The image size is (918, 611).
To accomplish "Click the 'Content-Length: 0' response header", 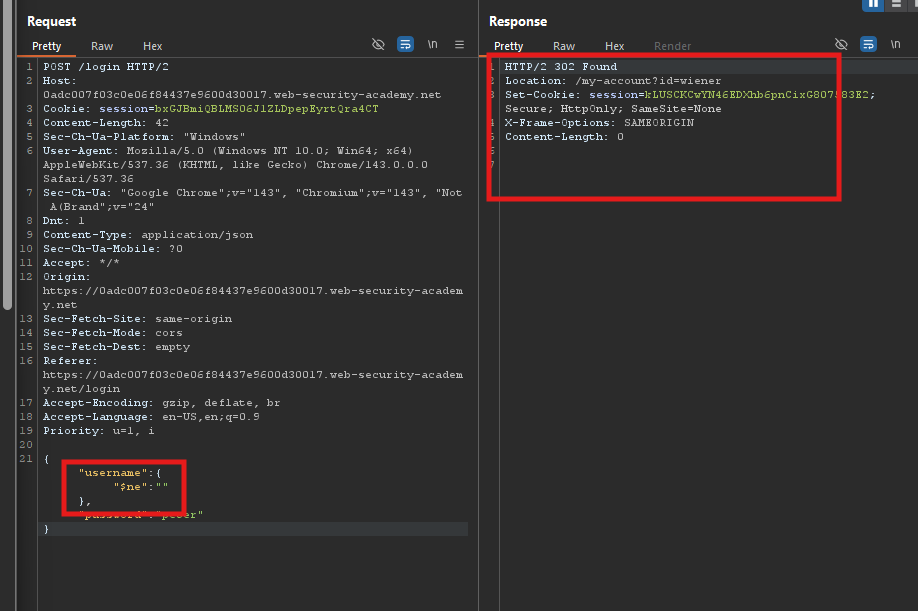I will pos(564,137).
